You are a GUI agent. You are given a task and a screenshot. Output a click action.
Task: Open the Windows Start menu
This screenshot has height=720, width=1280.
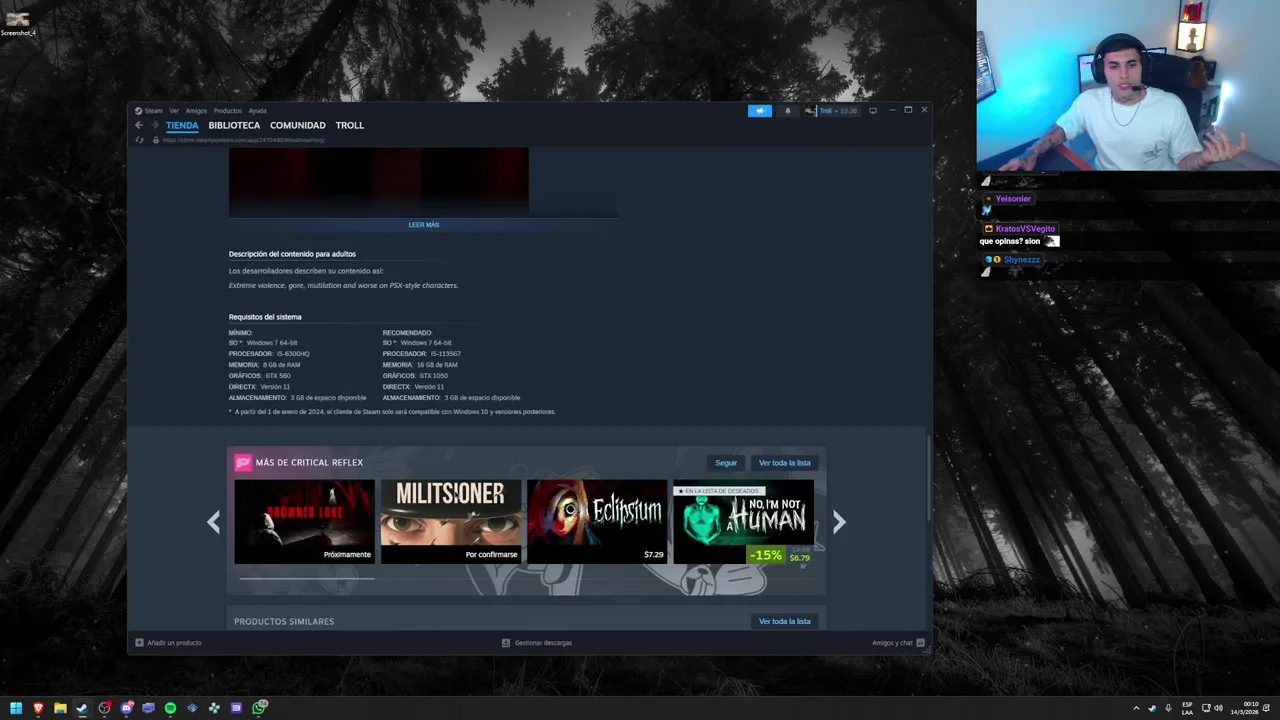click(16, 708)
